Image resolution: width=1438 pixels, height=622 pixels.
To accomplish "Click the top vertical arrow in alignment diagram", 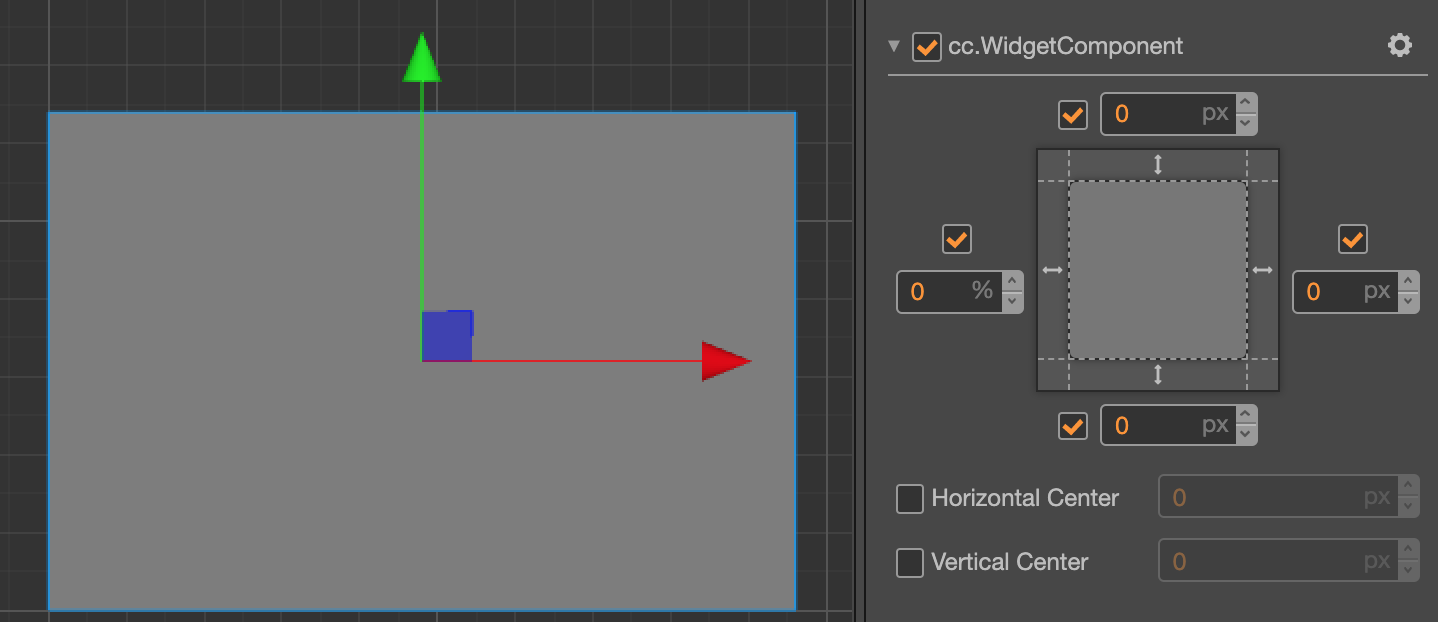I will (x=1158, y=165).
